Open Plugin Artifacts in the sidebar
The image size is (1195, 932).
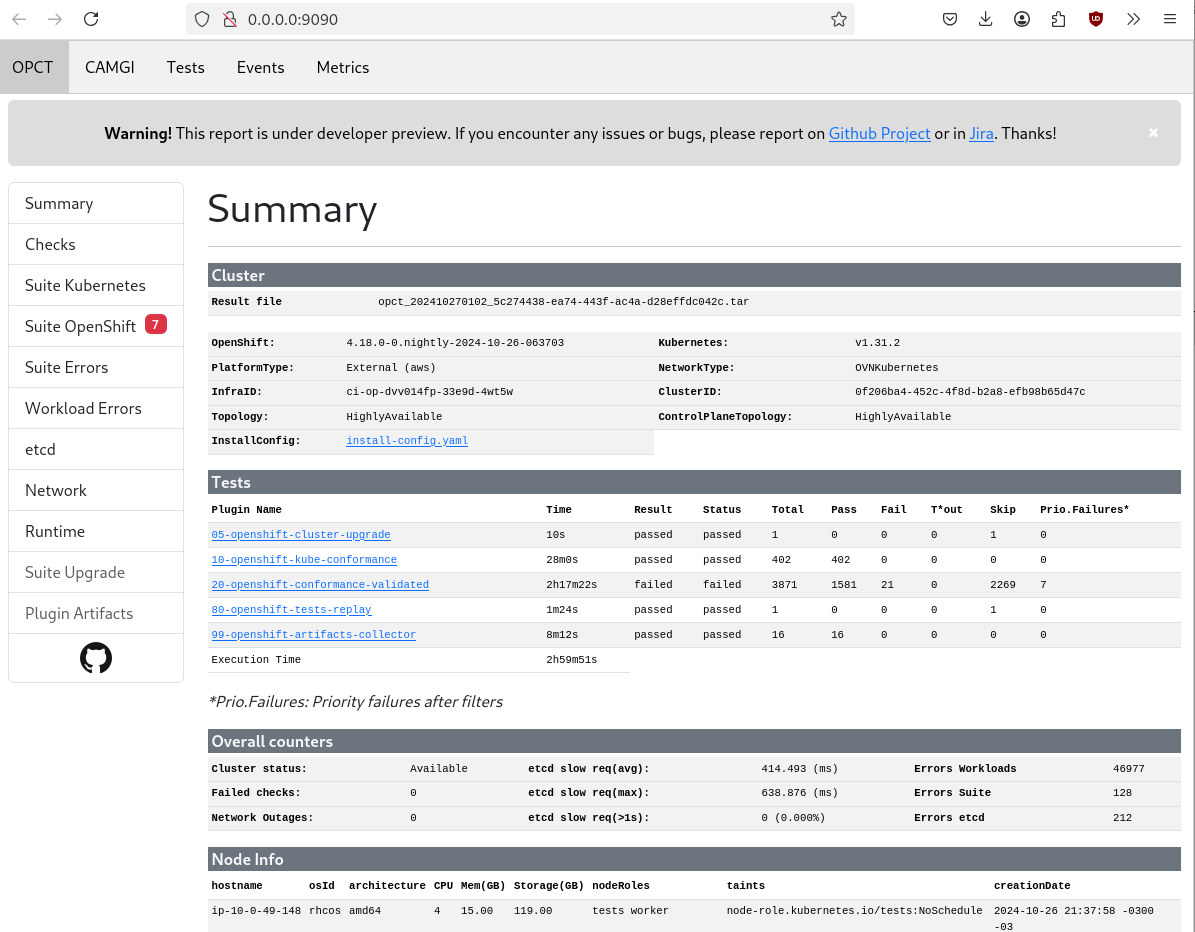[x=96, y=613]
